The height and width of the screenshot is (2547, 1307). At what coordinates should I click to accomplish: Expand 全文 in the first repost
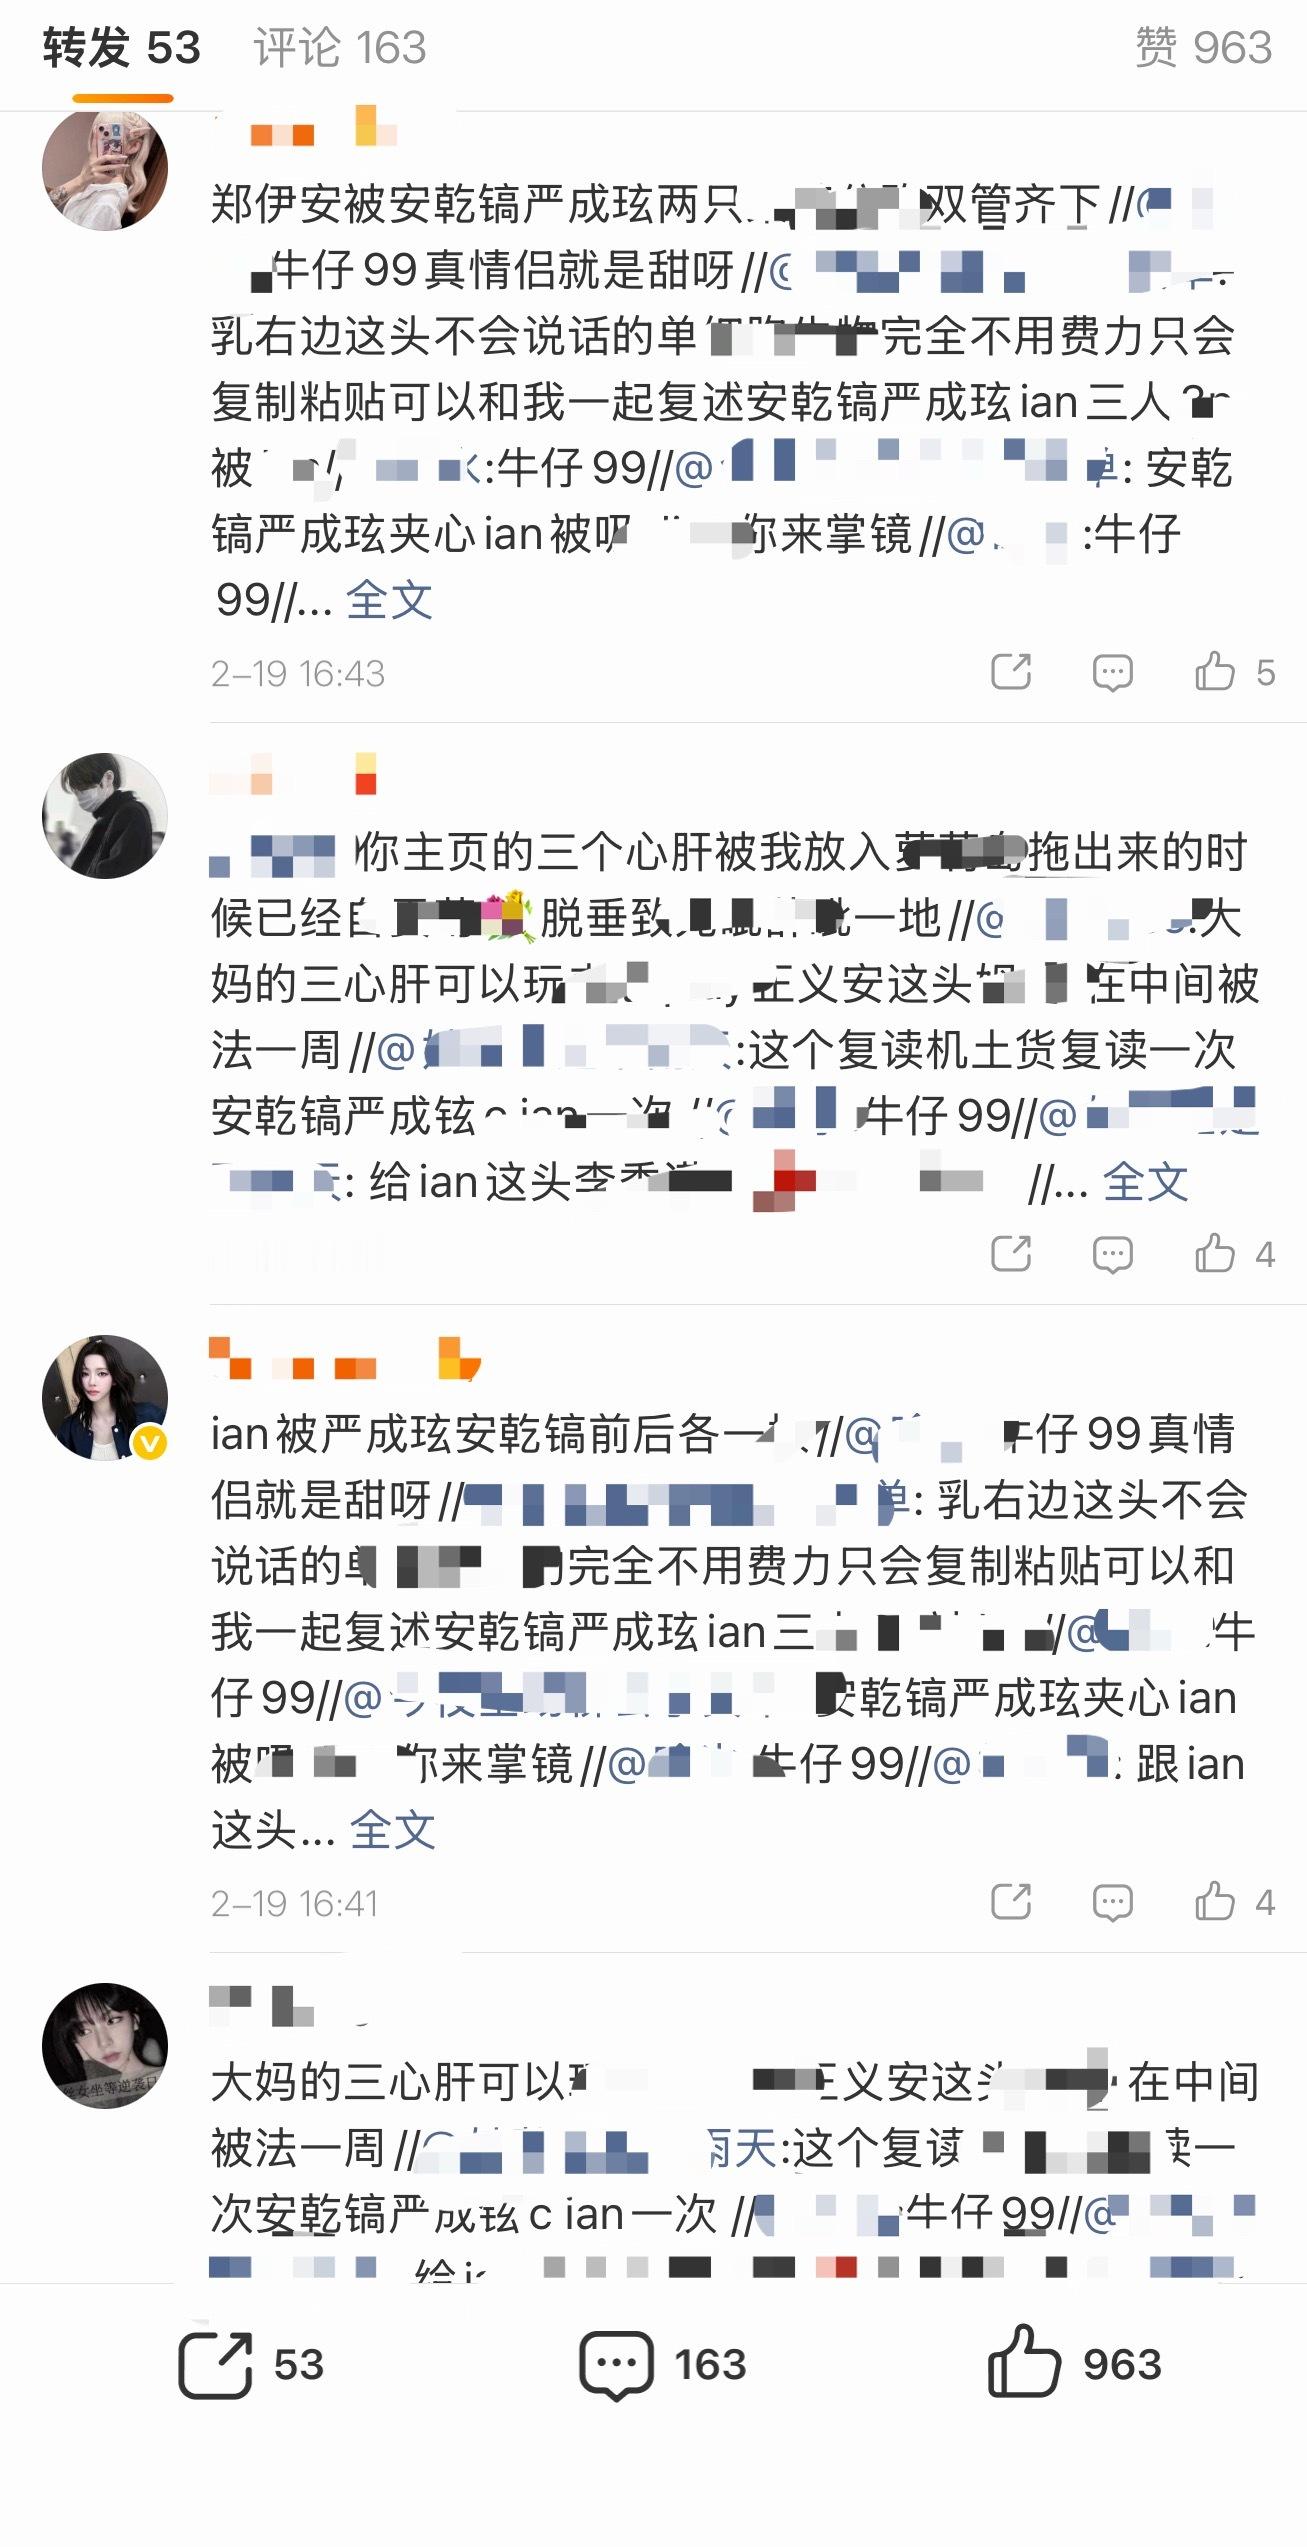tap(389, 600)
